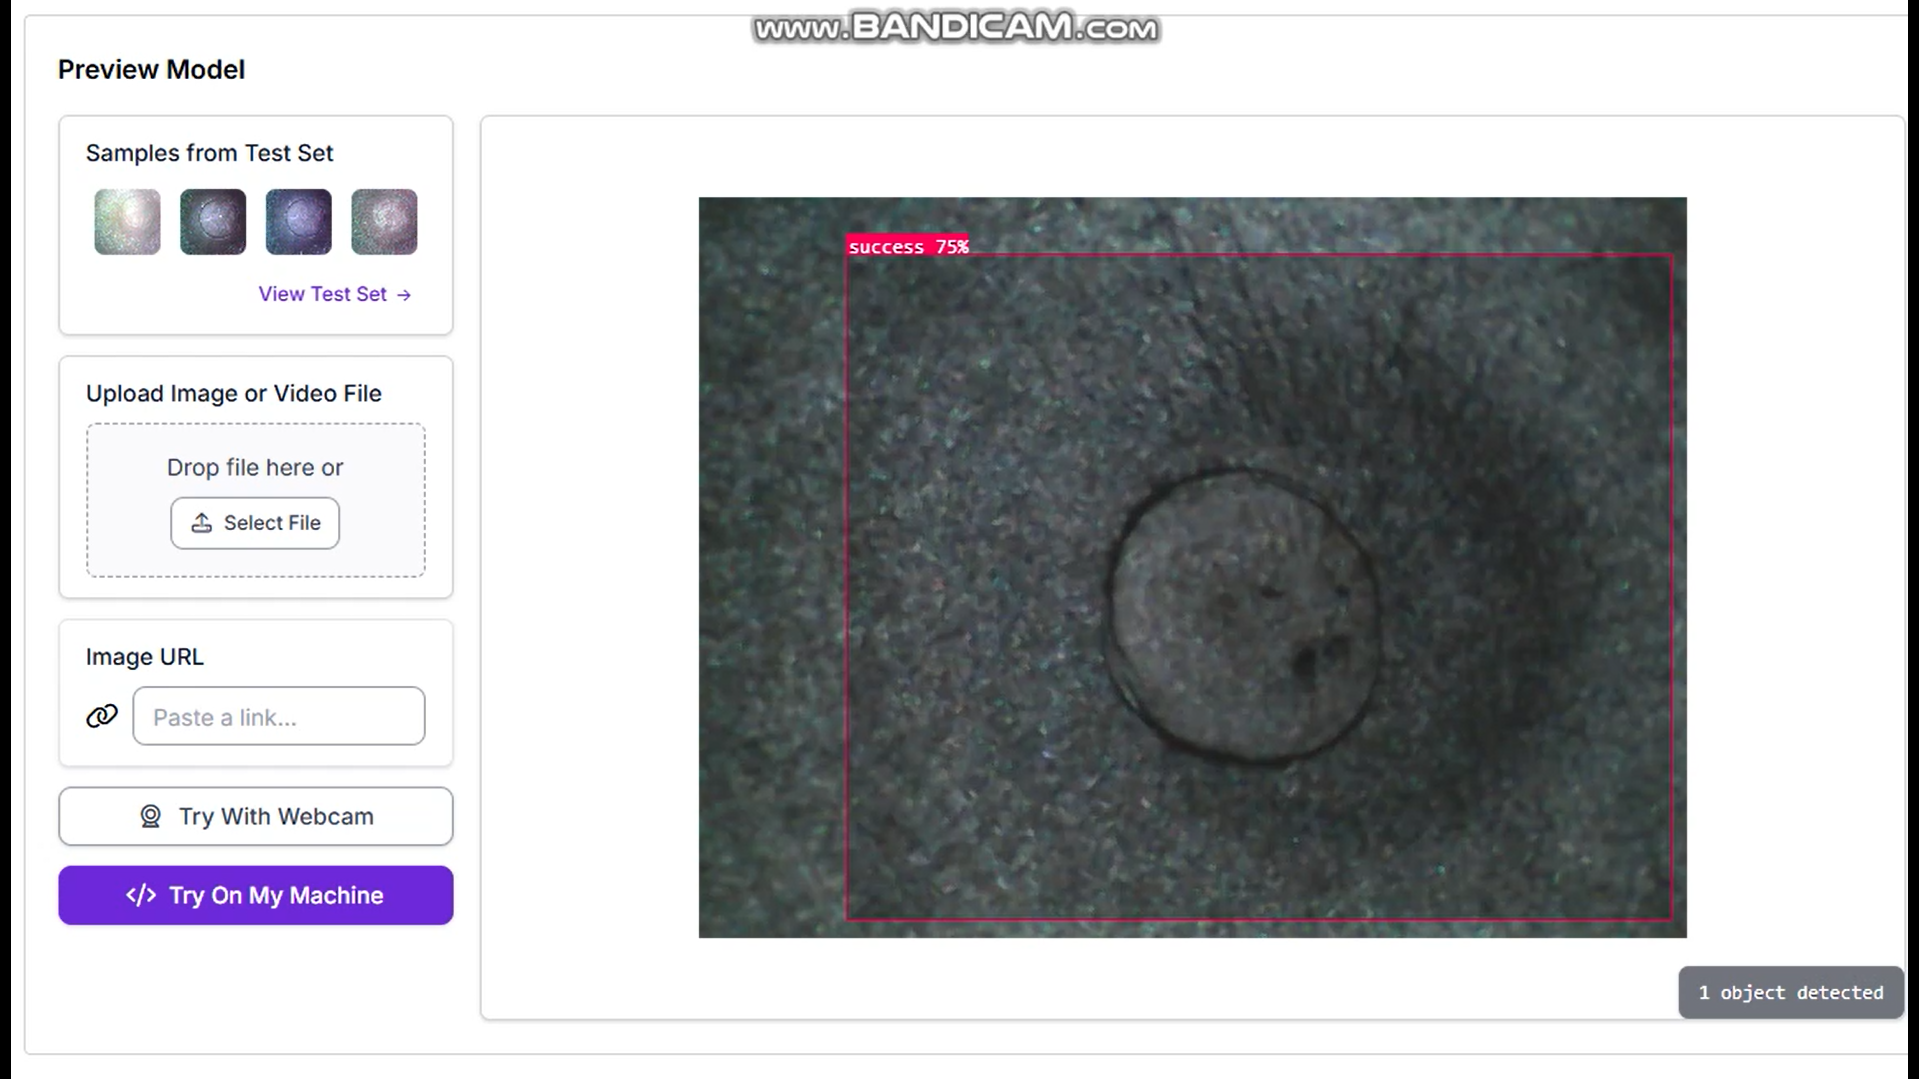
Task: Click the arrow next to View Test Set
Action: click(404, 295)
